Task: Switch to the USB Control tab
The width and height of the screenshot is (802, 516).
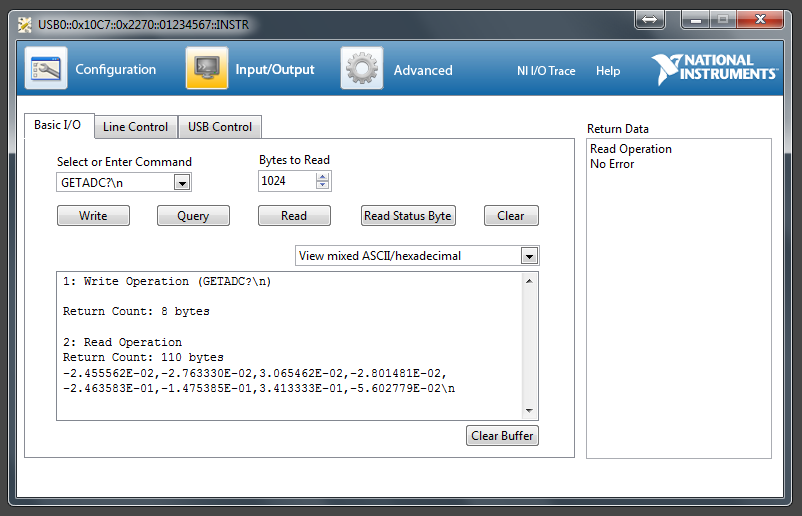Action: coord(220,127)
